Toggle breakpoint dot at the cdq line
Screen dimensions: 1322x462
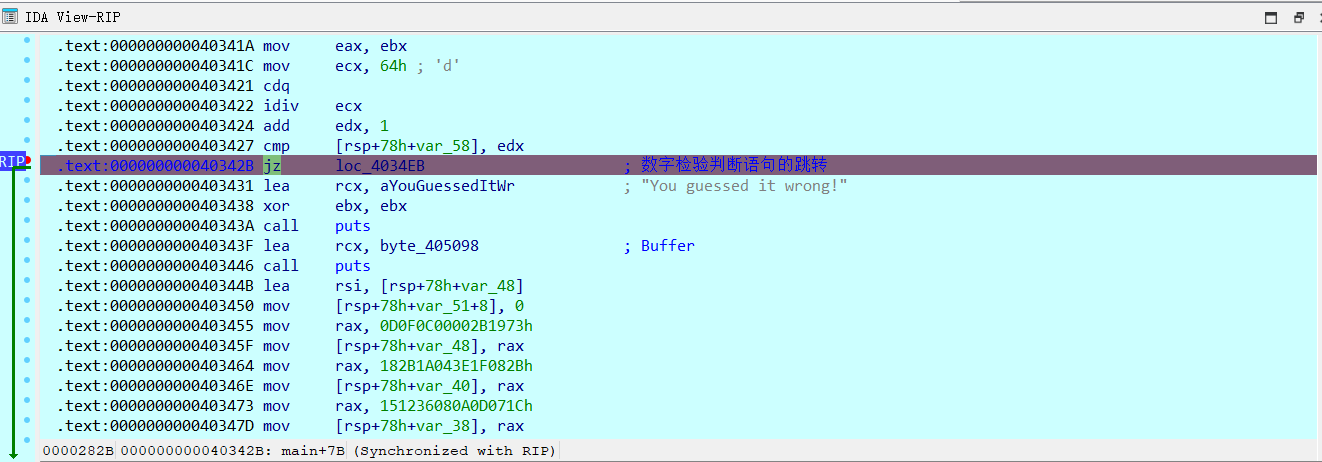click(x=27, y=80)
